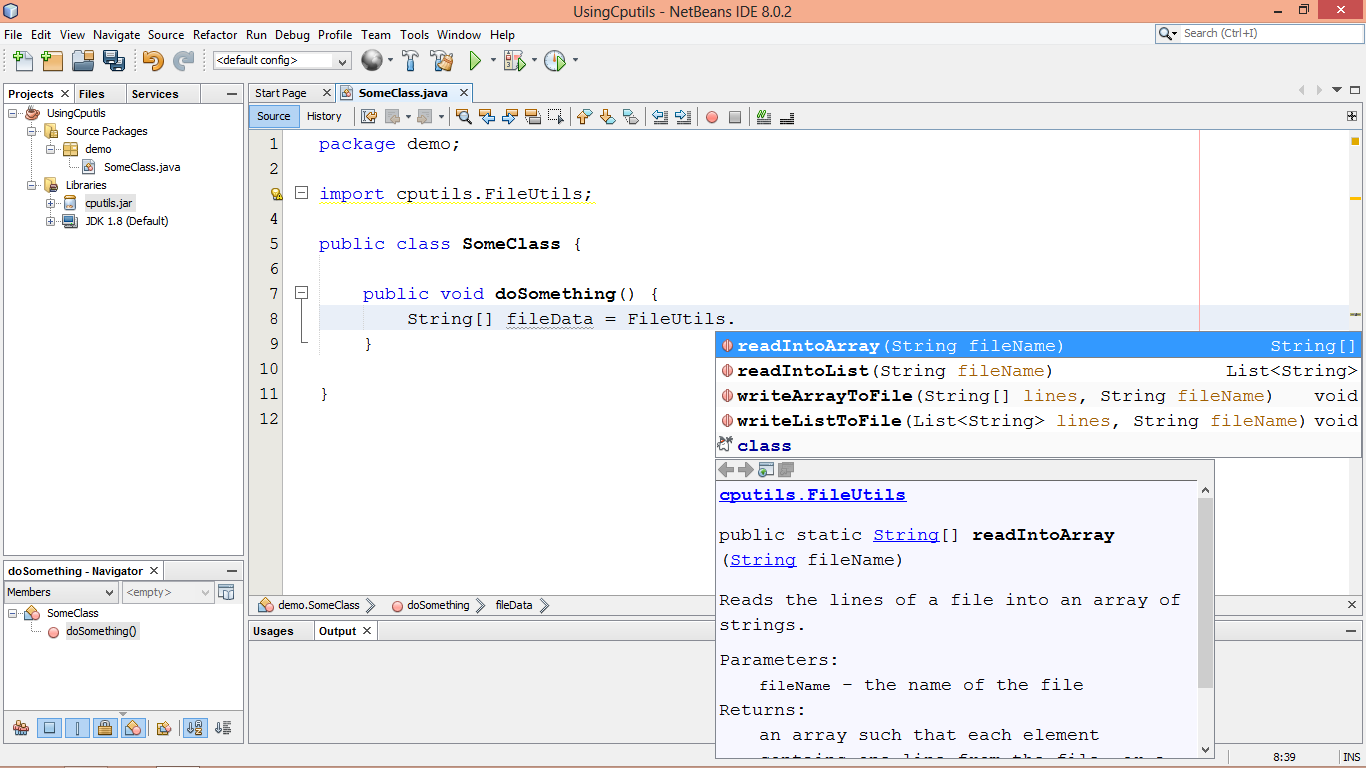Click the green Run Project icon
This screenshot has width=1366, height=768.
(x=476, y=61)
